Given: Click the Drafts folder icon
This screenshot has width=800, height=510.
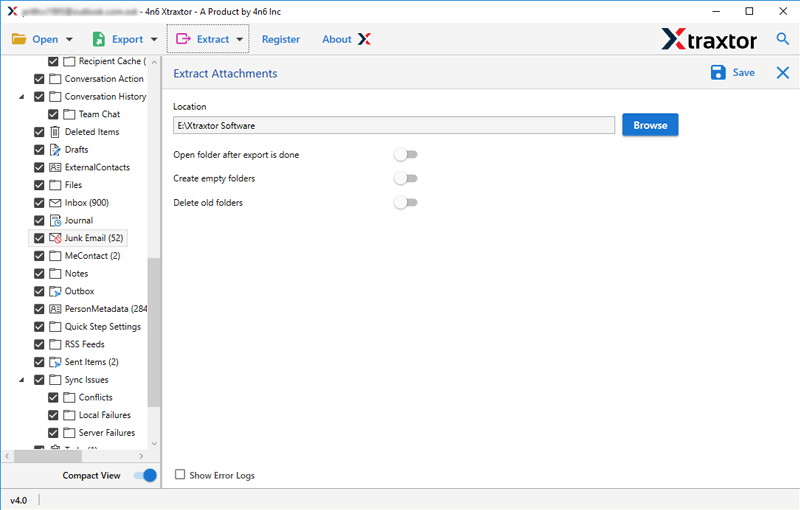Looking at the screenshot, I should click(x=55, y=150).
